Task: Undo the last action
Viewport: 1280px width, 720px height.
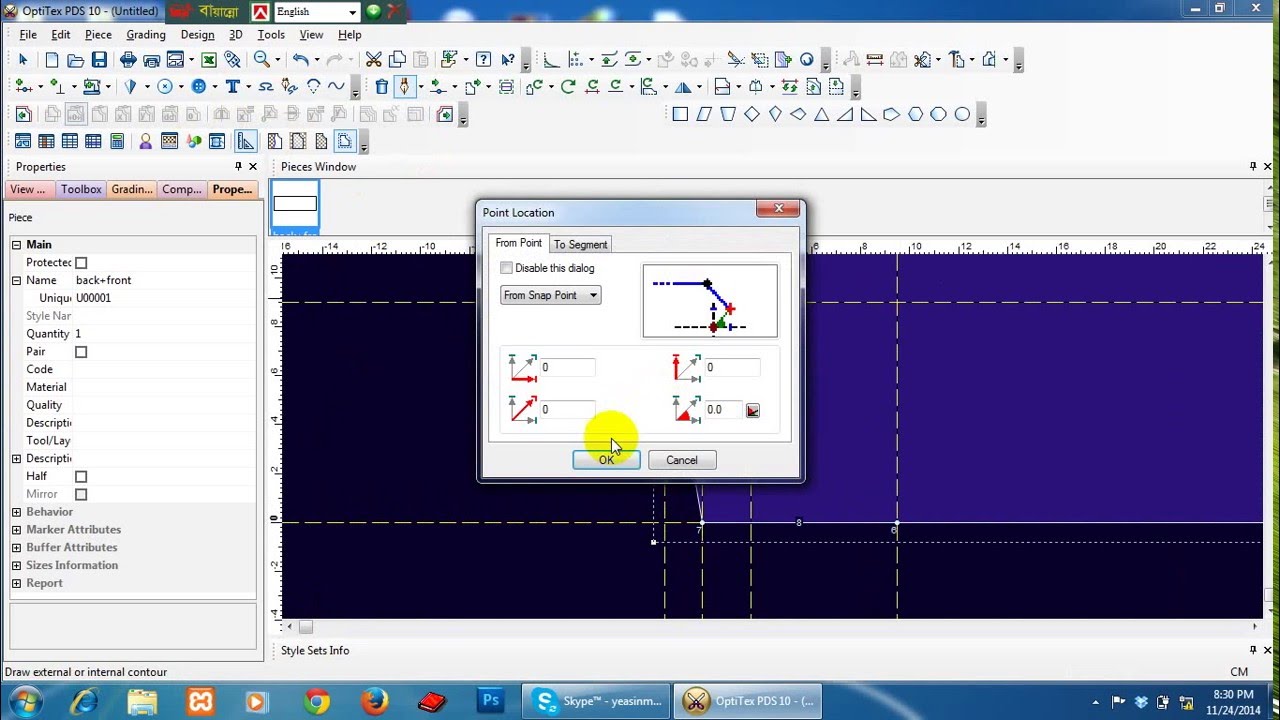Action: click(300, 60)
